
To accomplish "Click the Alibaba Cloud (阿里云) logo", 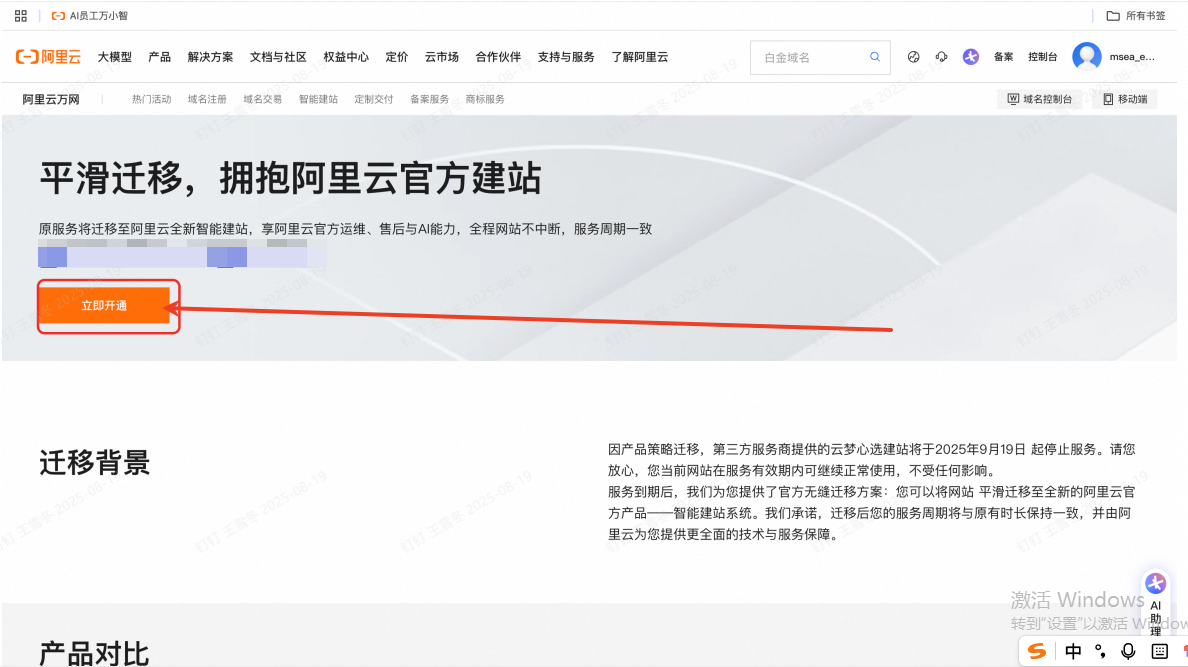I will point(48,57).
